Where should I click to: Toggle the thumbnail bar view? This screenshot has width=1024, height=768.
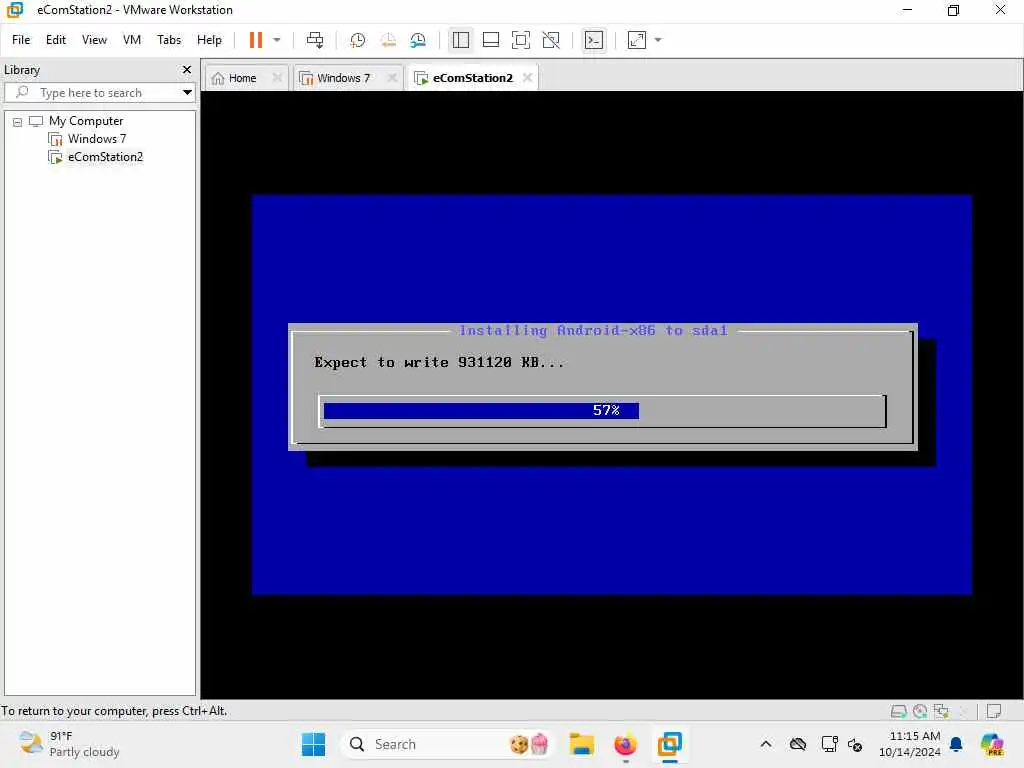[490, 40]
